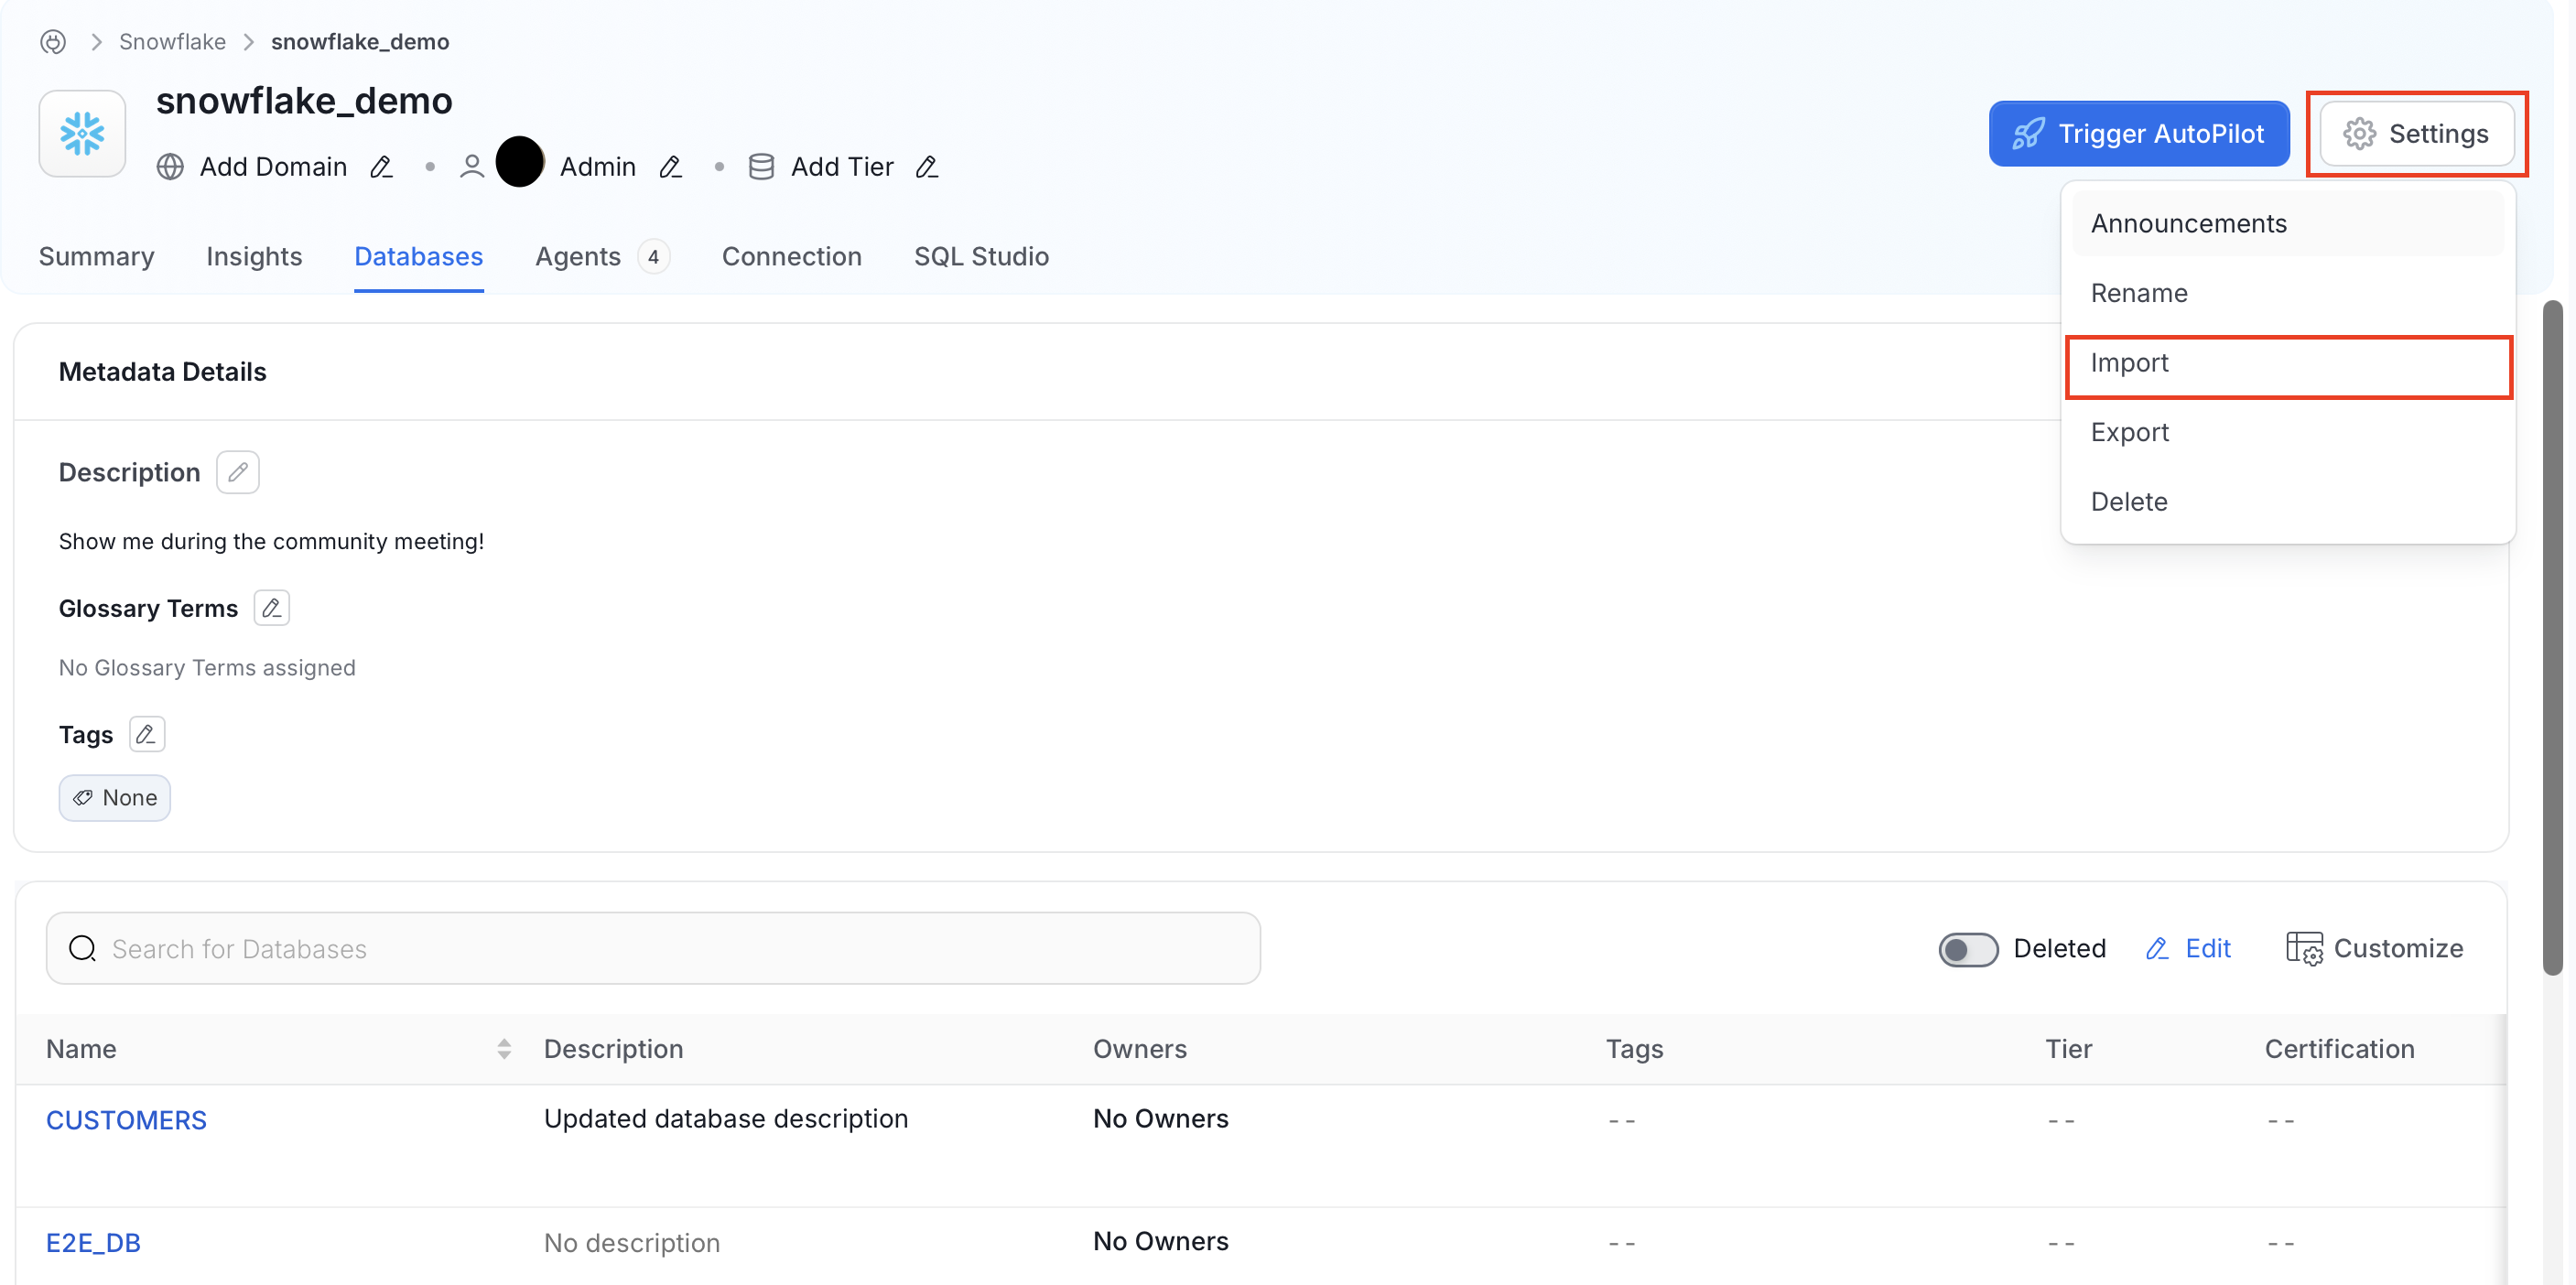Click the Add Domain globe icon
Screen dimensions: 2576x1285
tap(170, 167)
